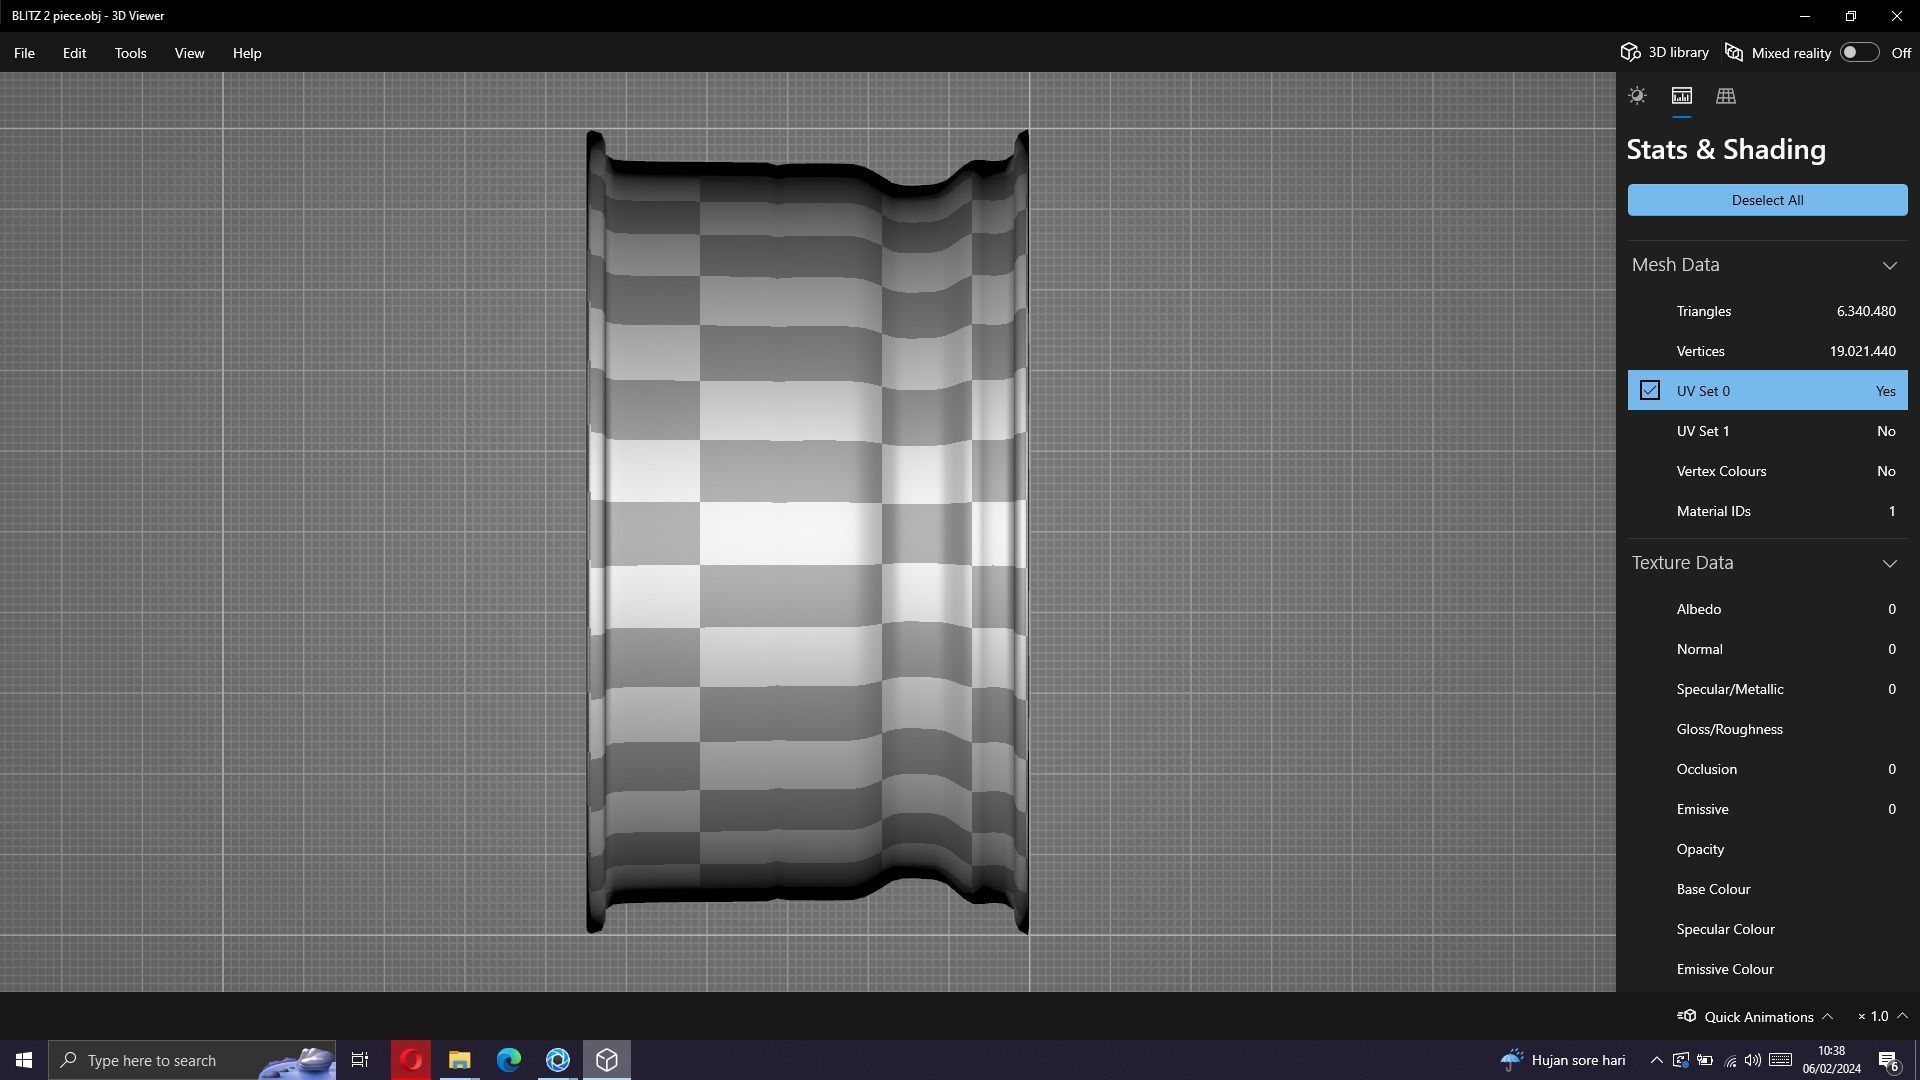Open the weather widget Hujan sore hari
The height and width of the screenshot is (1080, 1920).
(x=1563, y=1060)
